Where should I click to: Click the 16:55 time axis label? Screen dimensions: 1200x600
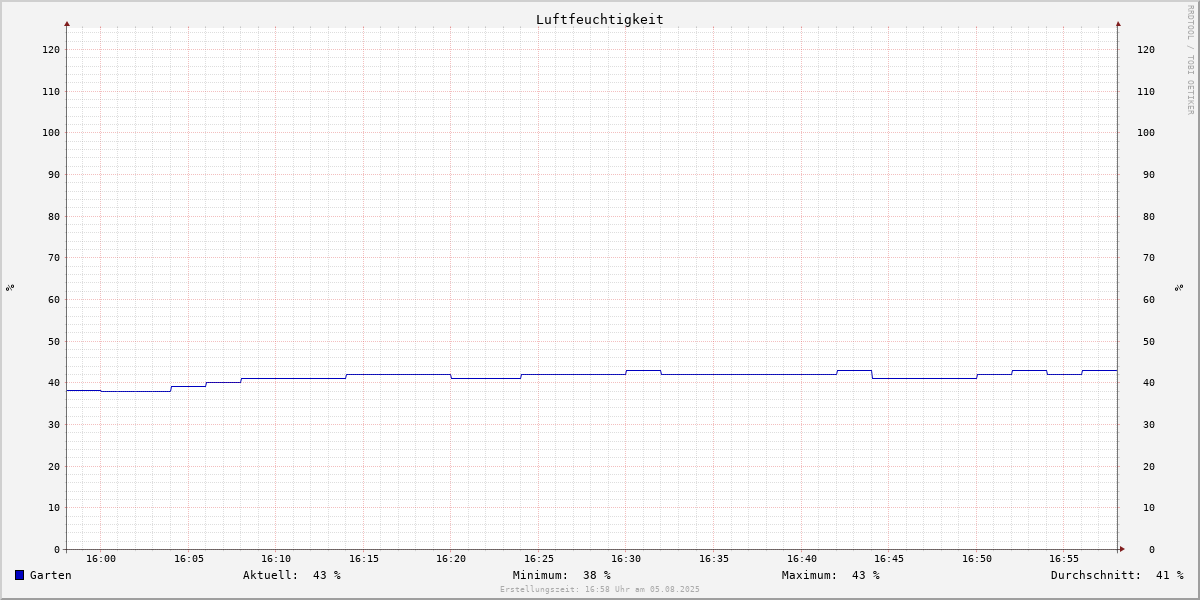(1064, 558)
